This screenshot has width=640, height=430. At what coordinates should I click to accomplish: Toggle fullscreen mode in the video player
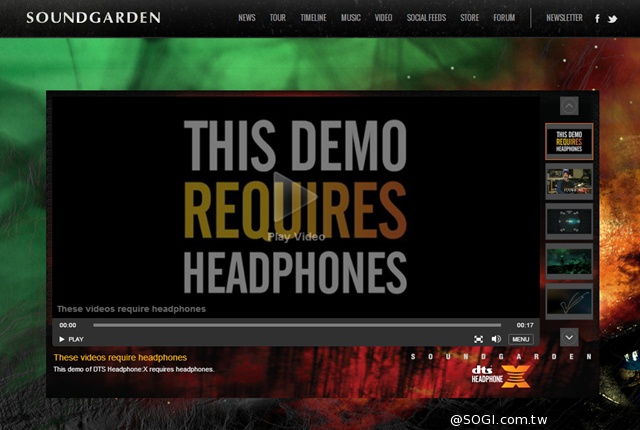pyautogui.click(x=478, y=339)
